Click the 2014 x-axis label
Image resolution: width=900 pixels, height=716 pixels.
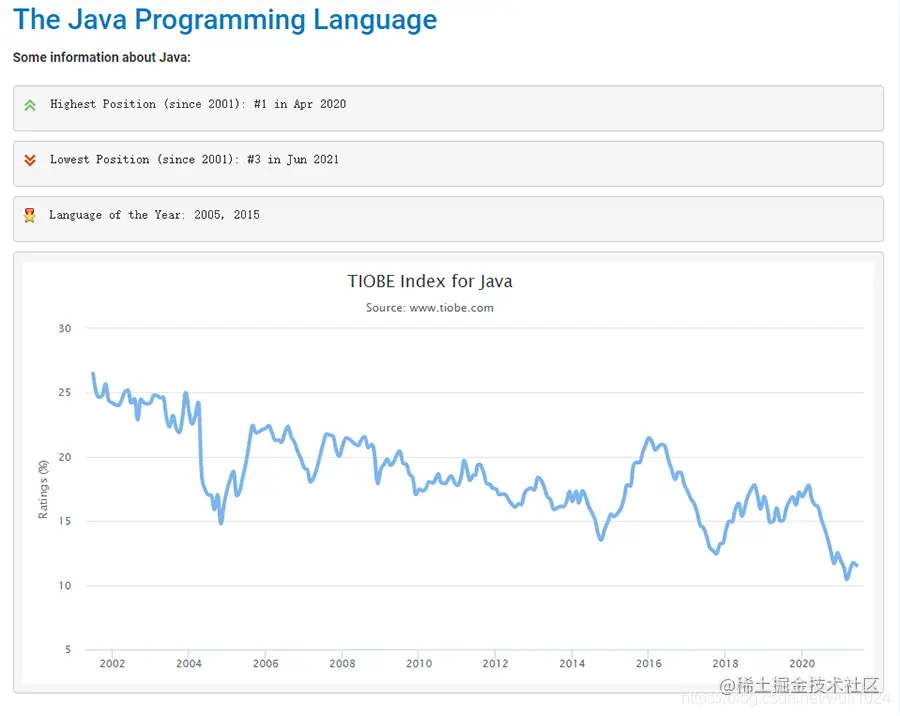click(572, 664)
